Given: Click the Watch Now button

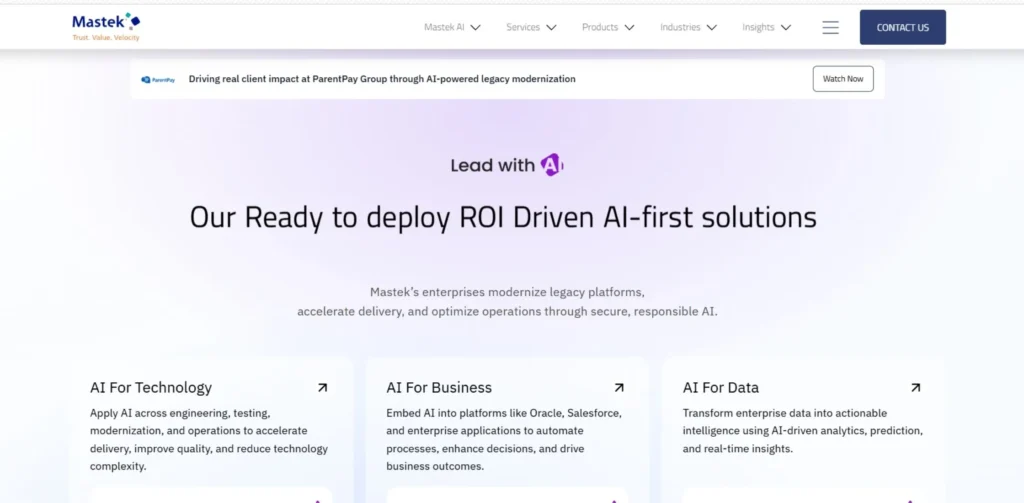Looking at the screenshot, I should click(842, 79).
